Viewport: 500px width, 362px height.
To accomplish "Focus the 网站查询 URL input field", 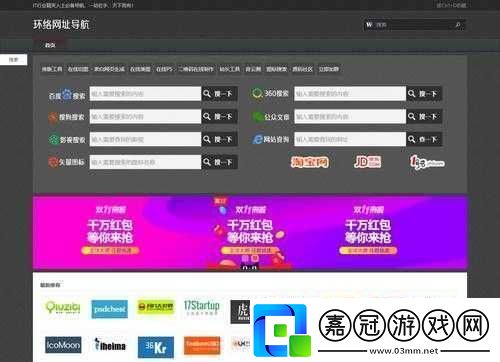I will click(350, 139).
